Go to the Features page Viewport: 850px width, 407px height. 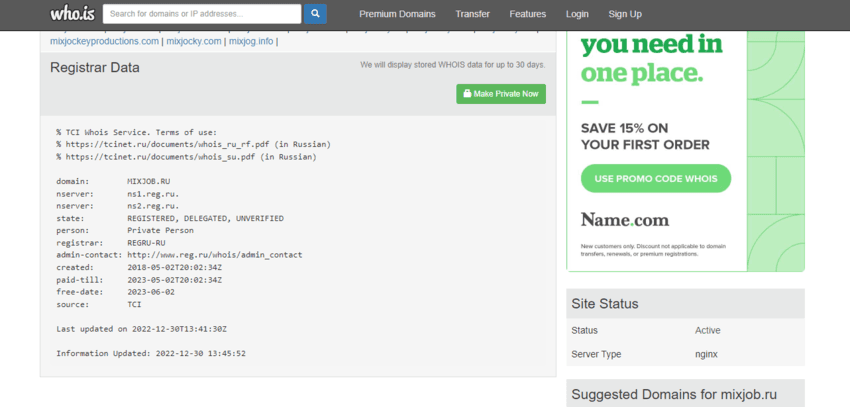tap(527, 14)
